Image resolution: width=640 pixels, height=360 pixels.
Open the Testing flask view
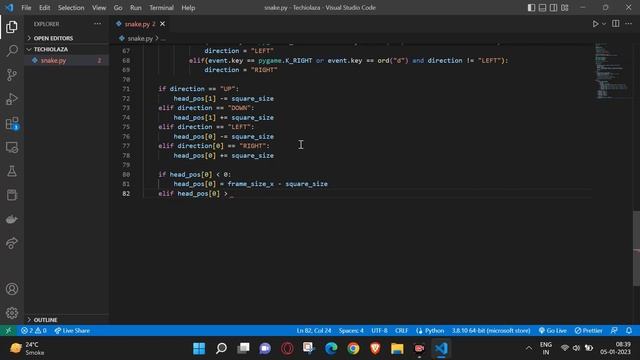[12, 171]
